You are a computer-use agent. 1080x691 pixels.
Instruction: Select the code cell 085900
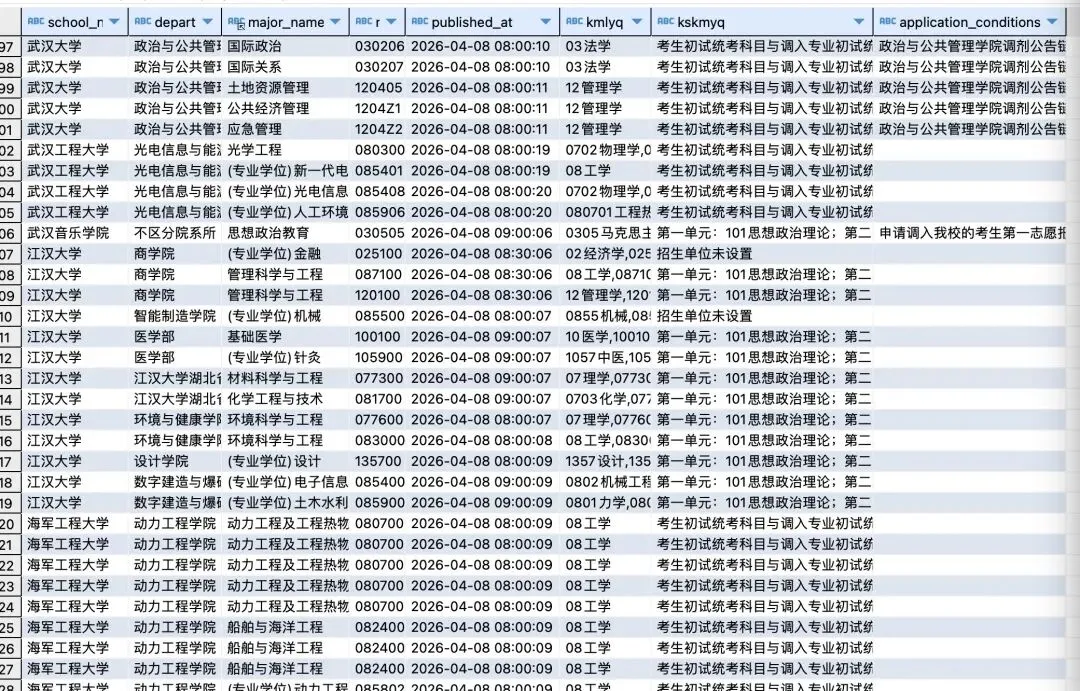pos(378,502)
